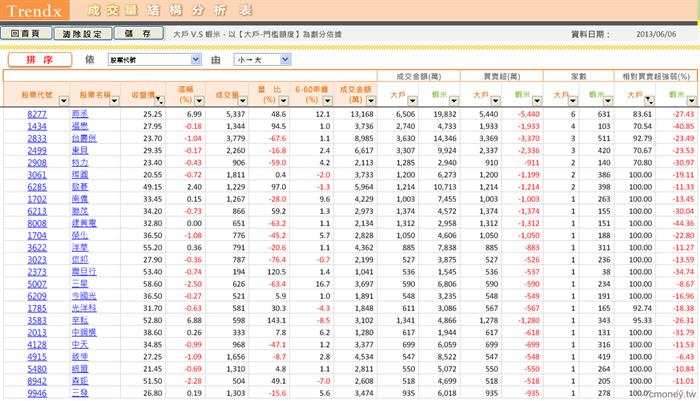Open the stock name link in row 2833
This screenshot has width=700, height=401.
click(x=84, y=138)
